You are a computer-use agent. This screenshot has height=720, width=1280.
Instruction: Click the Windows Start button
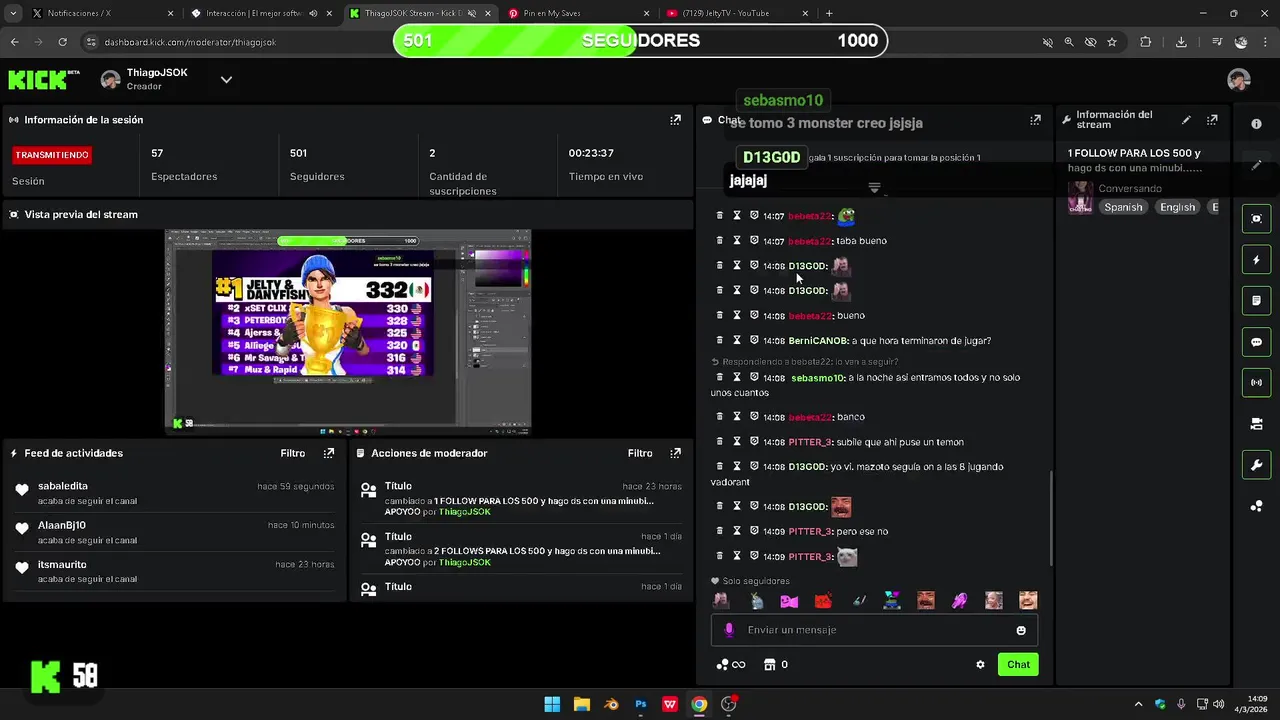[x=552, y=704]
